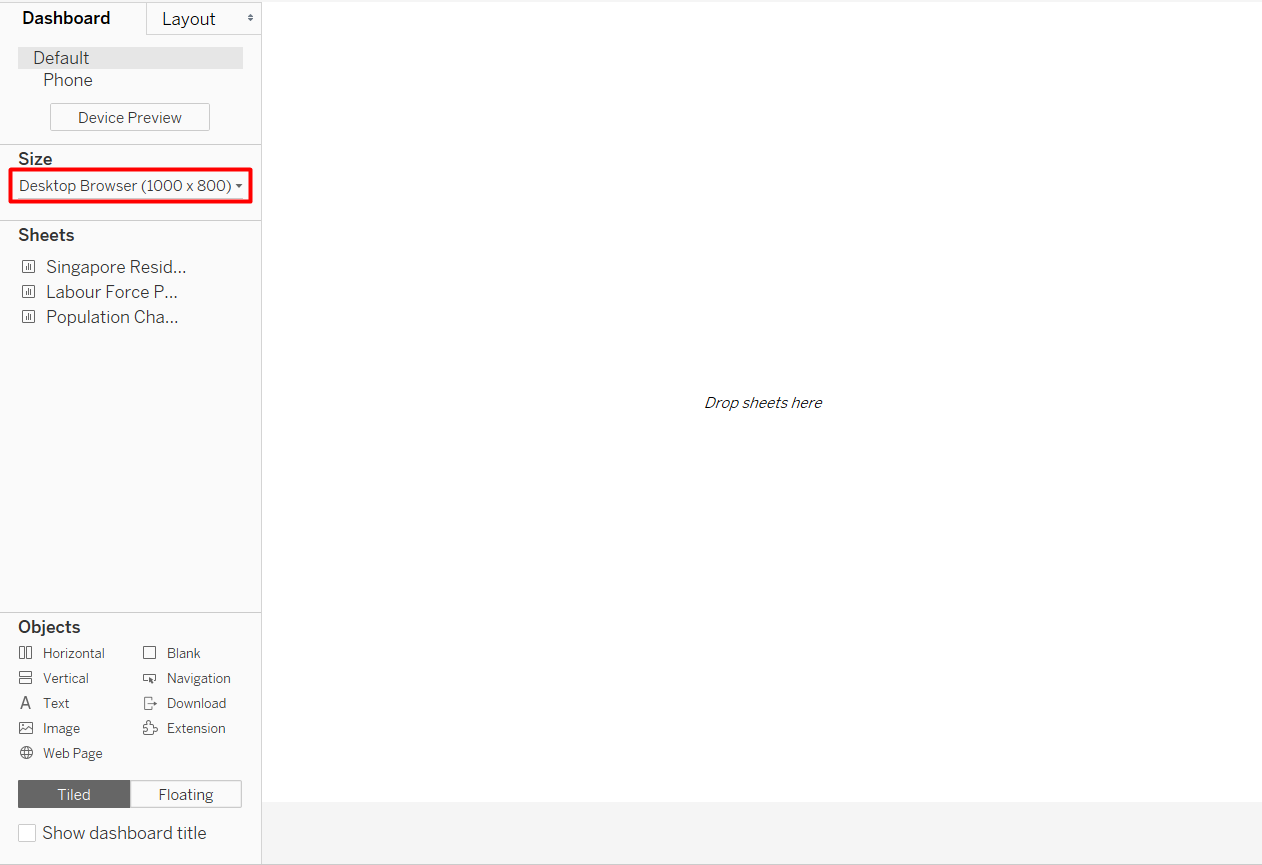Select the Image object icon
This screenshot has width=1262, height=865.
[26, 728]
